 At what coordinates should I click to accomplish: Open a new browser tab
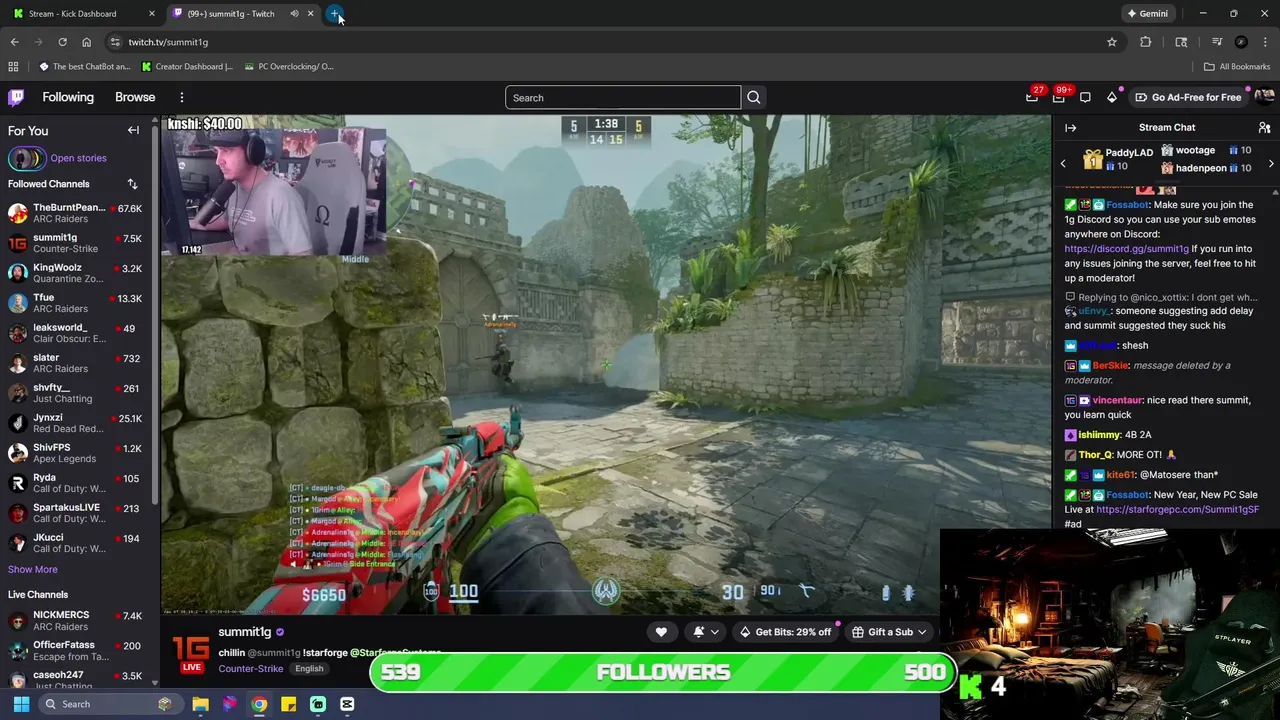coord(335,14)
